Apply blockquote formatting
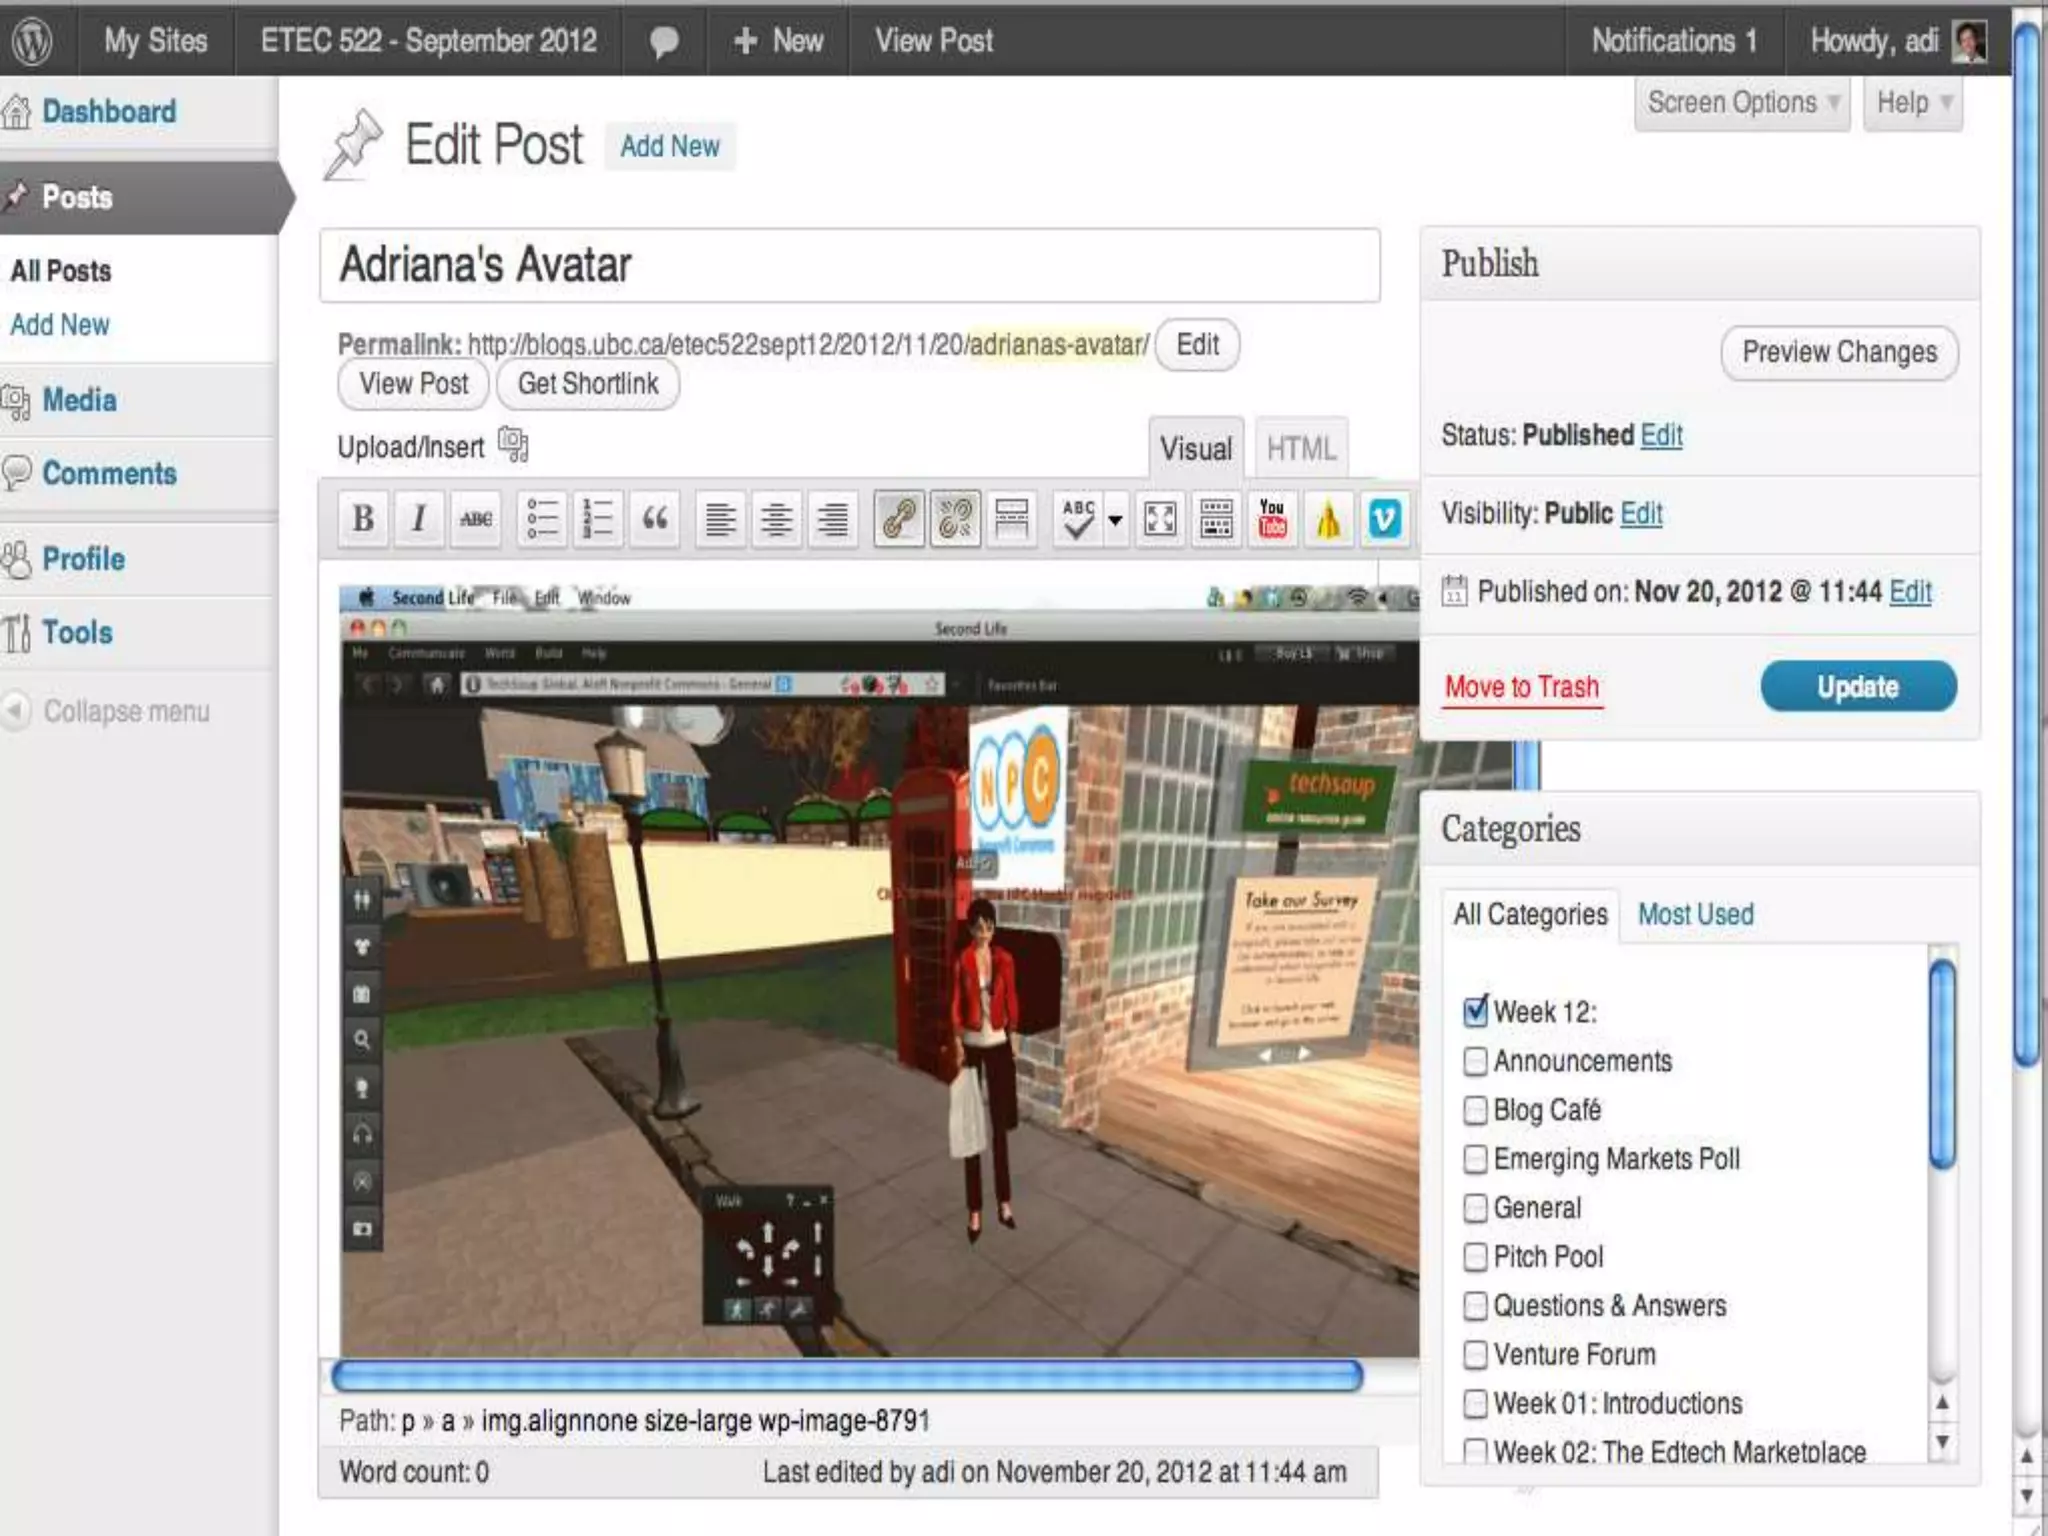 [x=655, y=518]
